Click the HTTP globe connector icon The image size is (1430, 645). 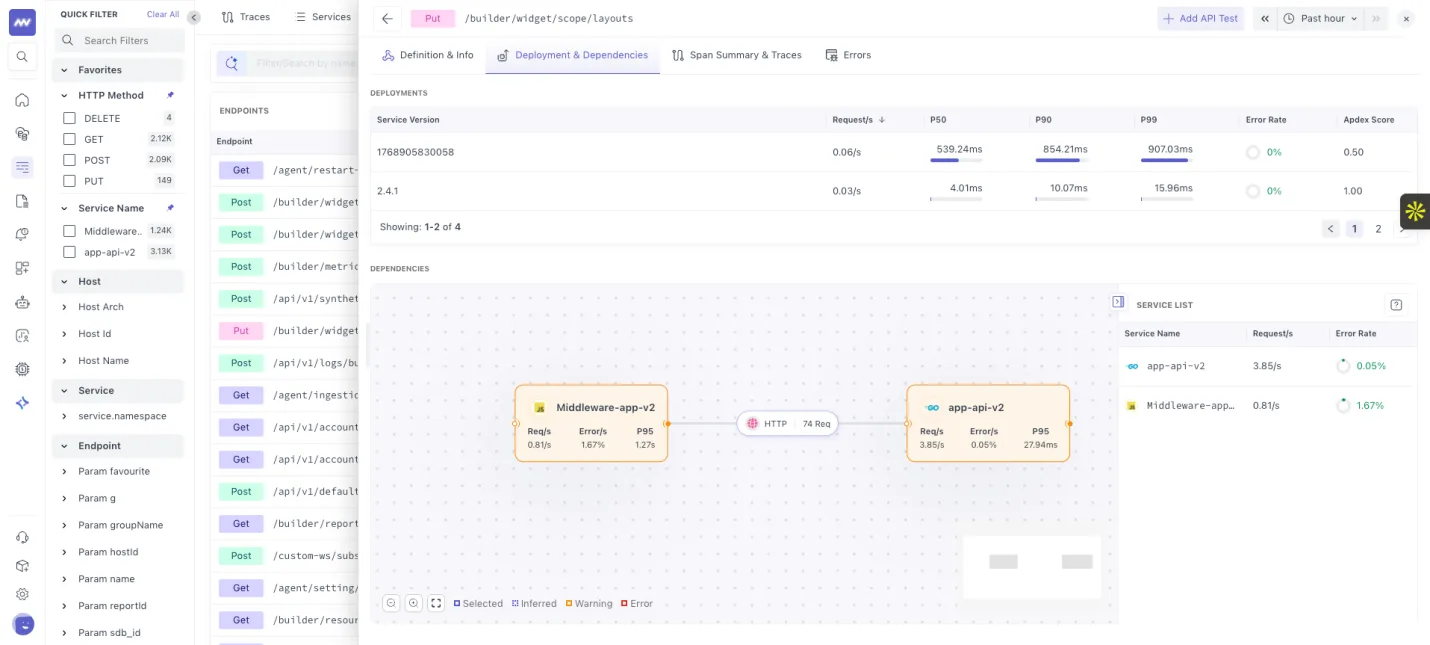click(x=753, y=424)
